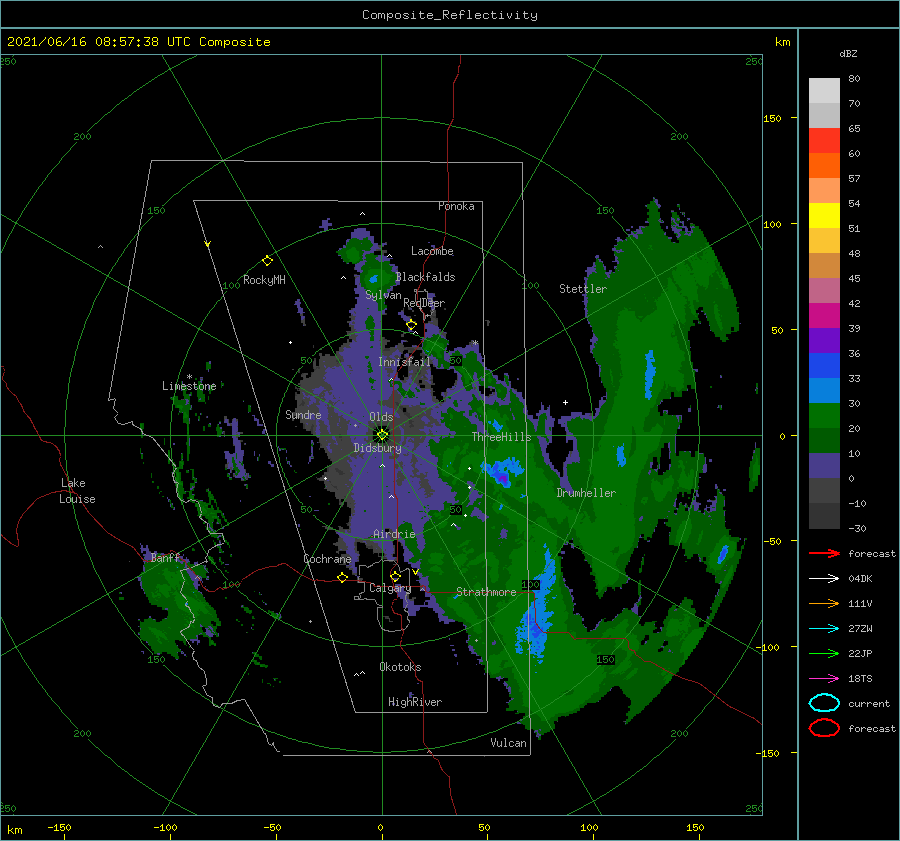Select the 80 dBZ light gray swatch

coord(824,90)
